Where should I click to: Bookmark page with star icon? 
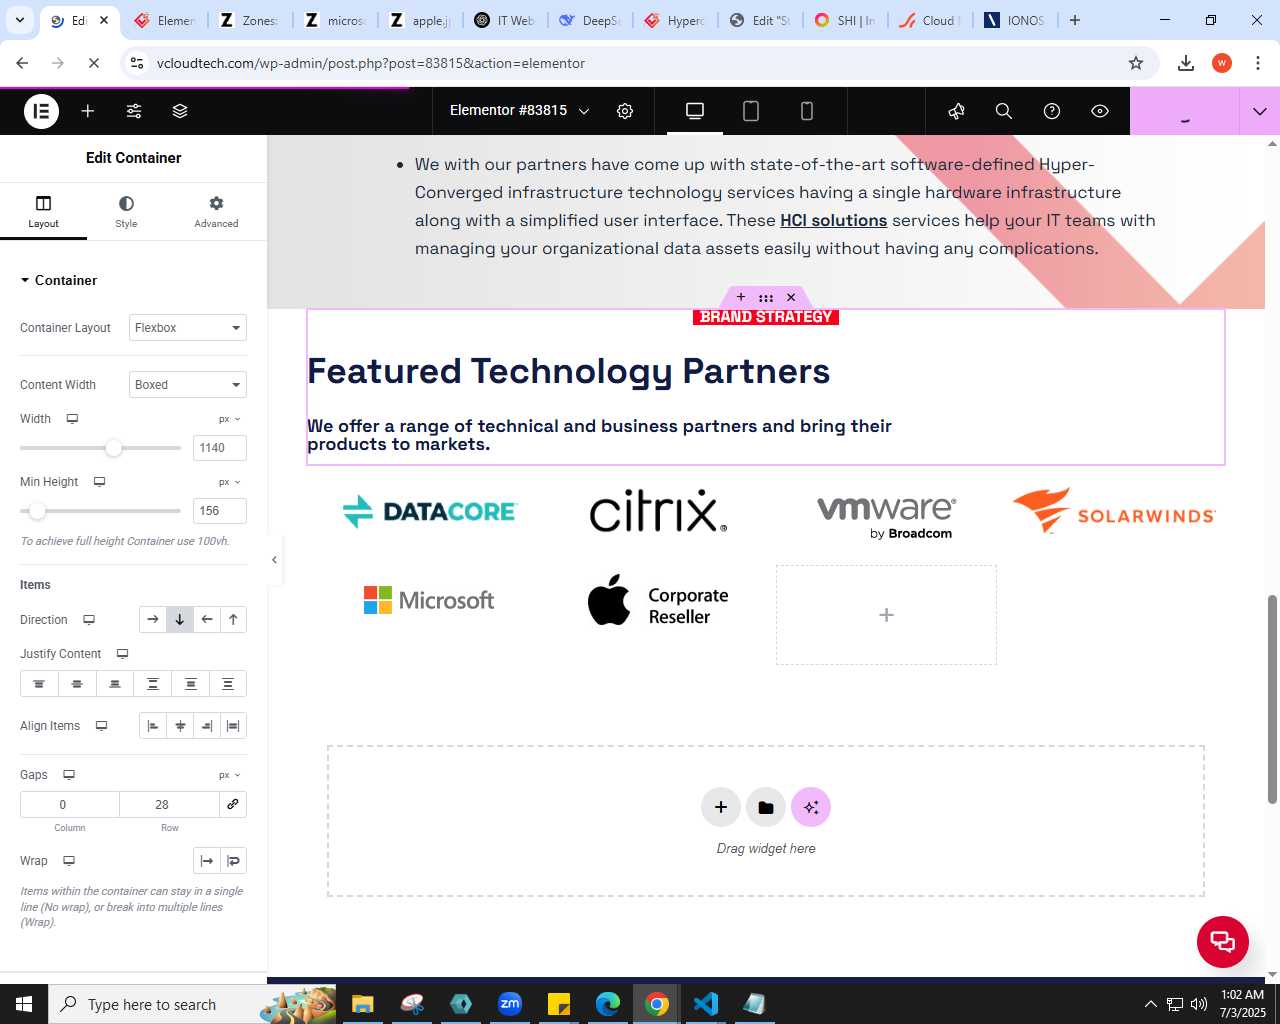click(1136, 63)
